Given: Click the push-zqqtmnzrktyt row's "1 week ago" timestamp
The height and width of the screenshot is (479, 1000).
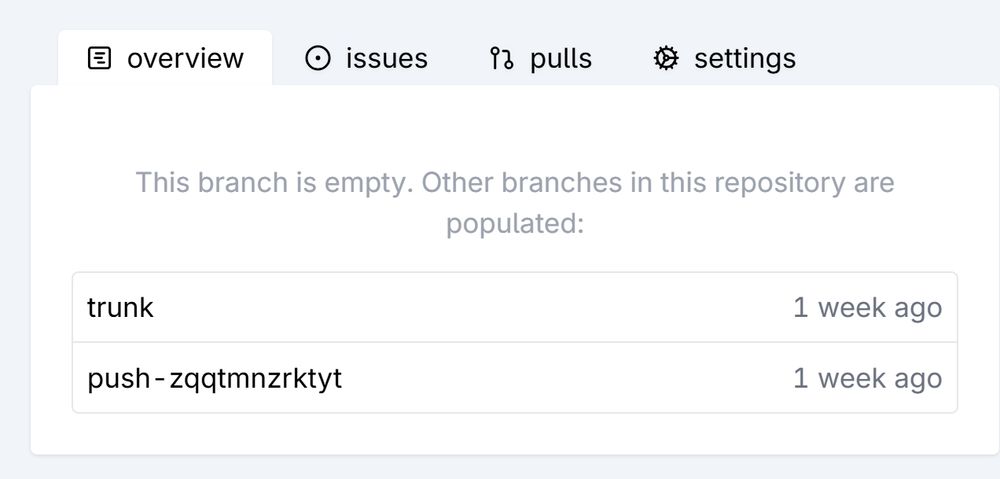Looking at the screenshot, I should (867, 378).
